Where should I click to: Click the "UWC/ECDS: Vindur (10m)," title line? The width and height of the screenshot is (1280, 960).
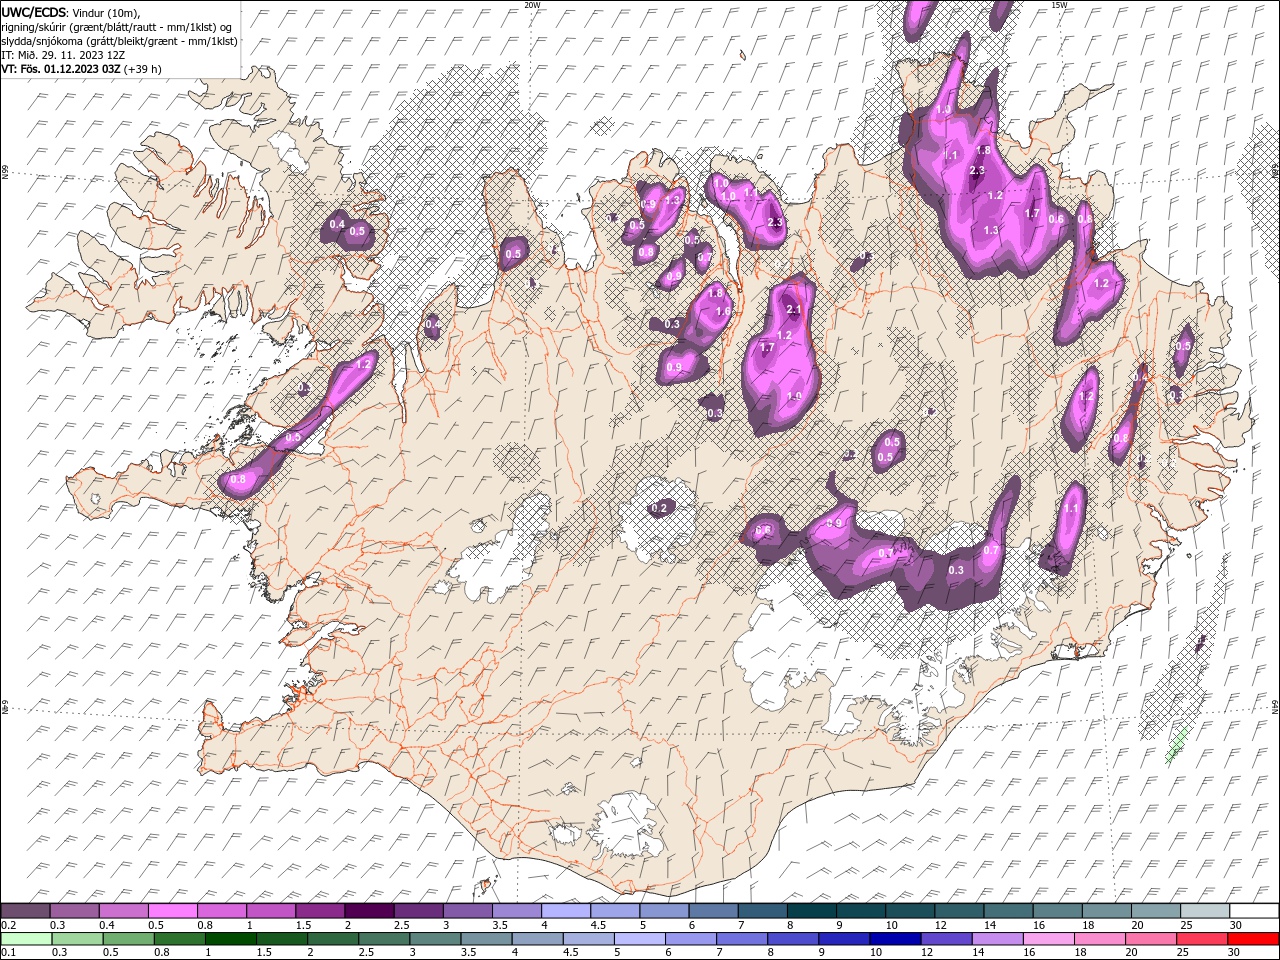click(x=70, y=12)
